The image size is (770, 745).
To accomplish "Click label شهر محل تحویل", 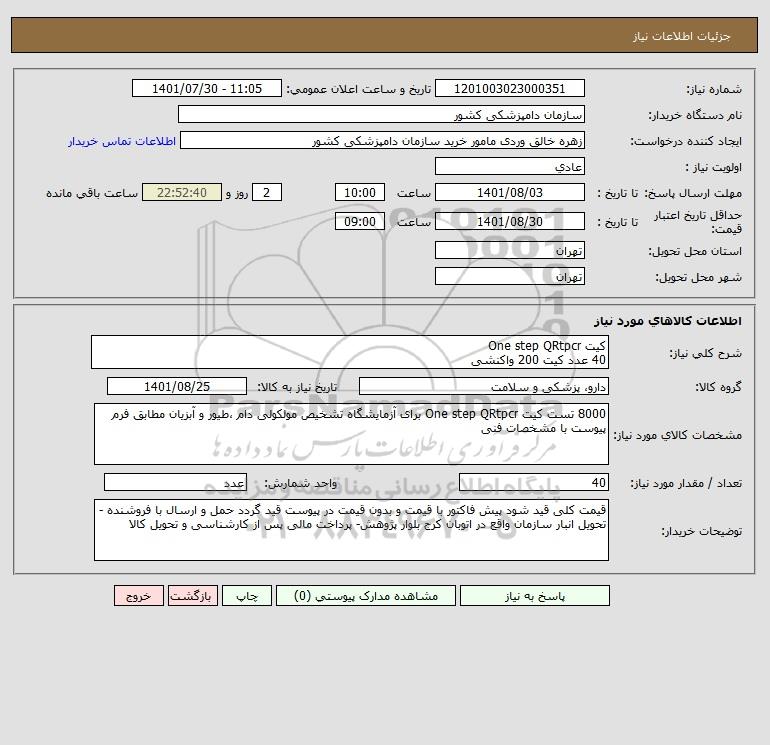I will click(698, 277).
